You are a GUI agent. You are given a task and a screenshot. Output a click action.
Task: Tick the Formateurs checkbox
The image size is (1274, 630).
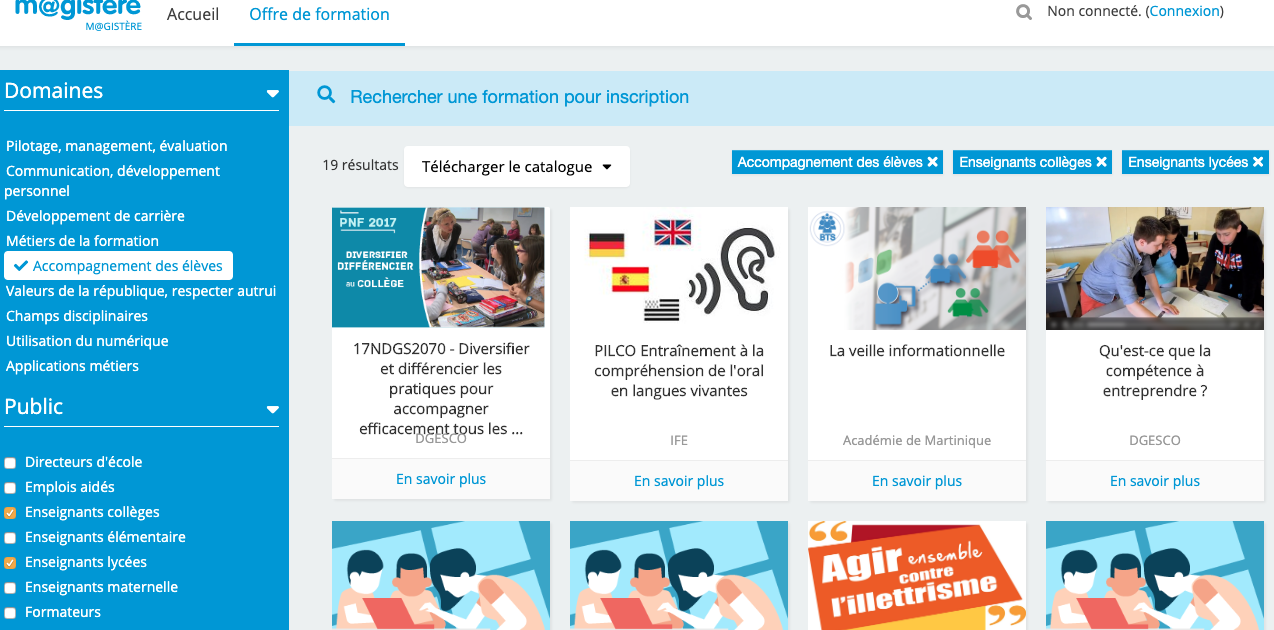10,613
